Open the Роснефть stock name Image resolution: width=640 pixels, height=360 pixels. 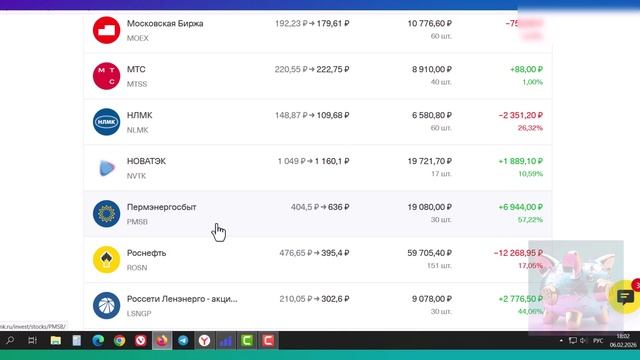[146, 253]
